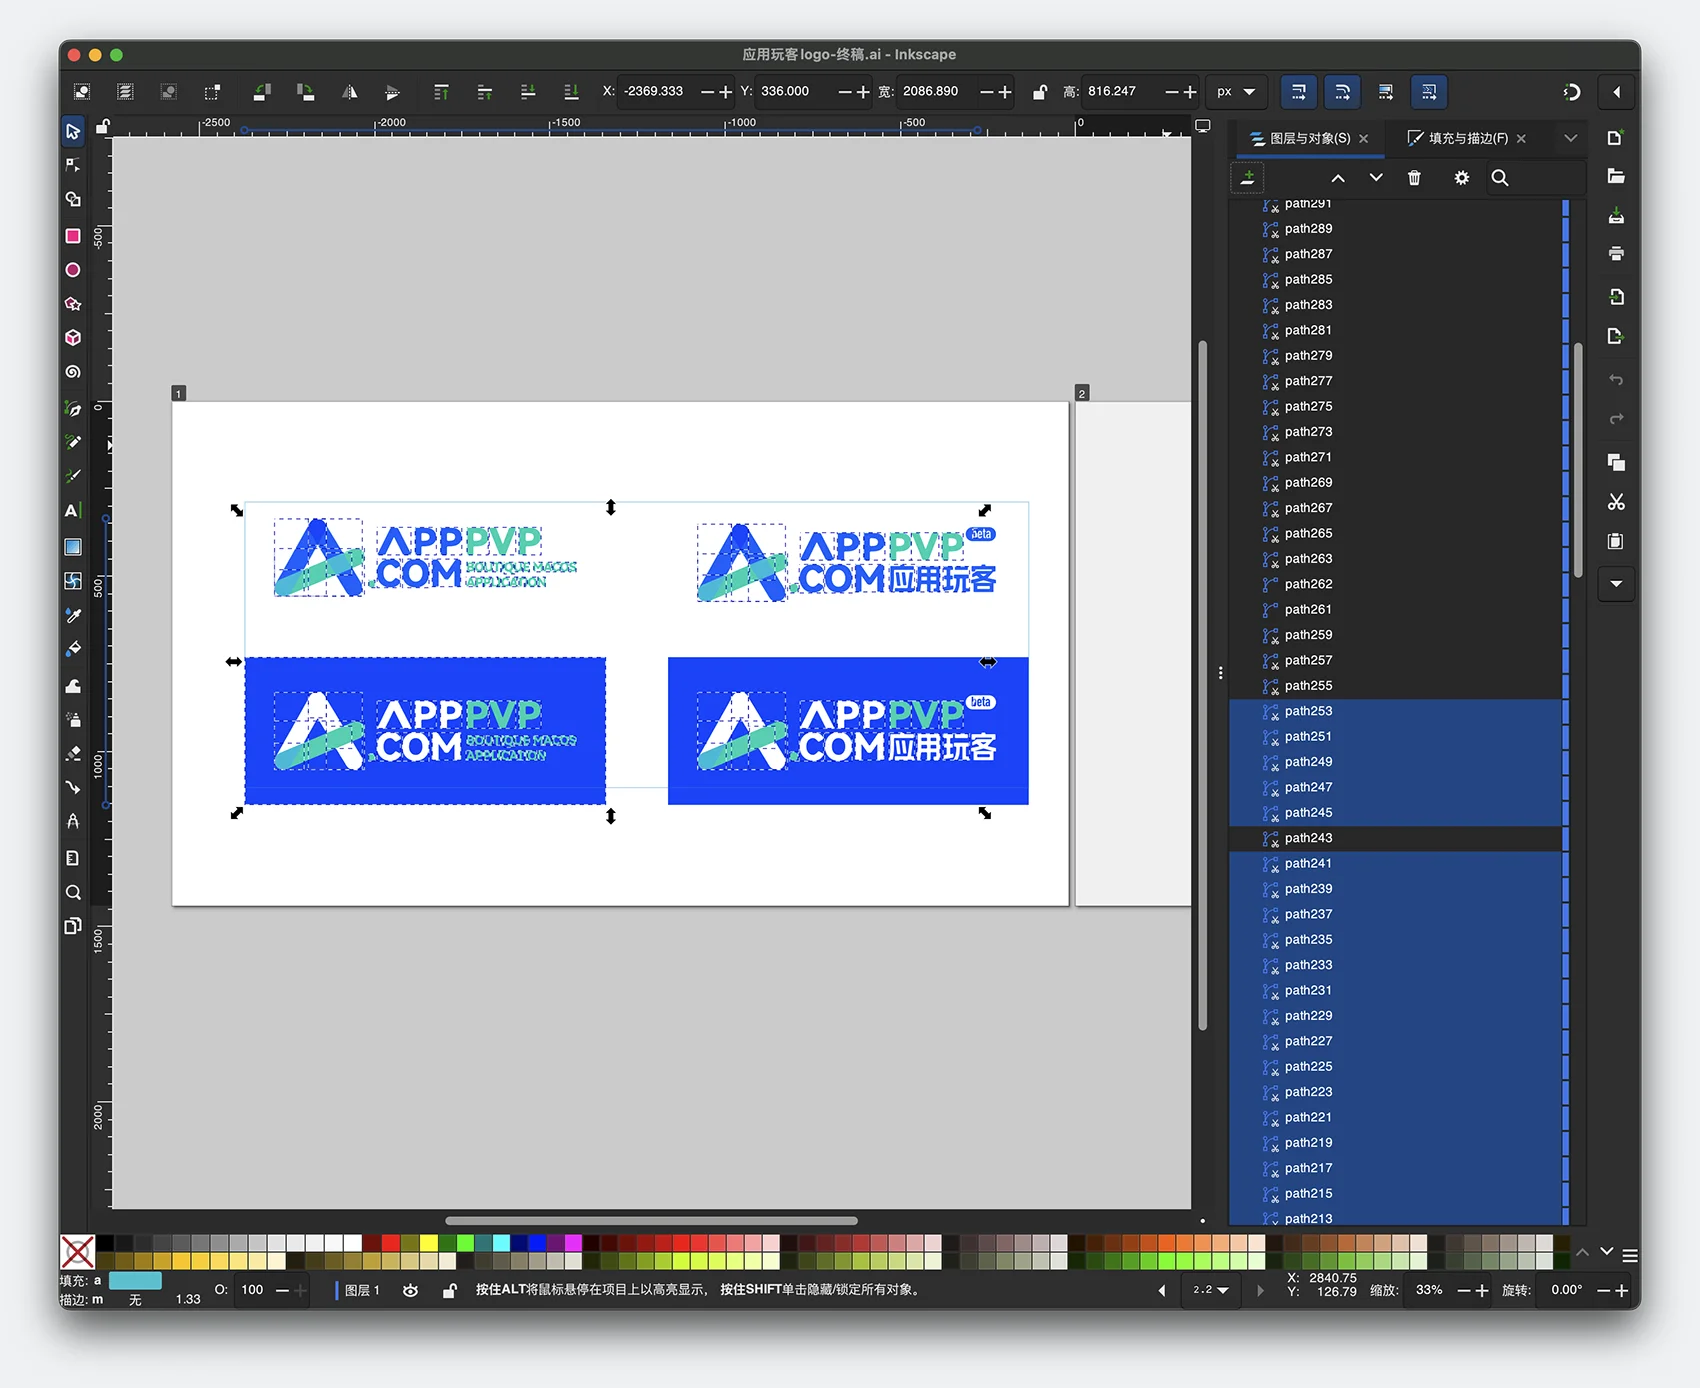Select the Pen Bezier tool

tap(73, 409)
